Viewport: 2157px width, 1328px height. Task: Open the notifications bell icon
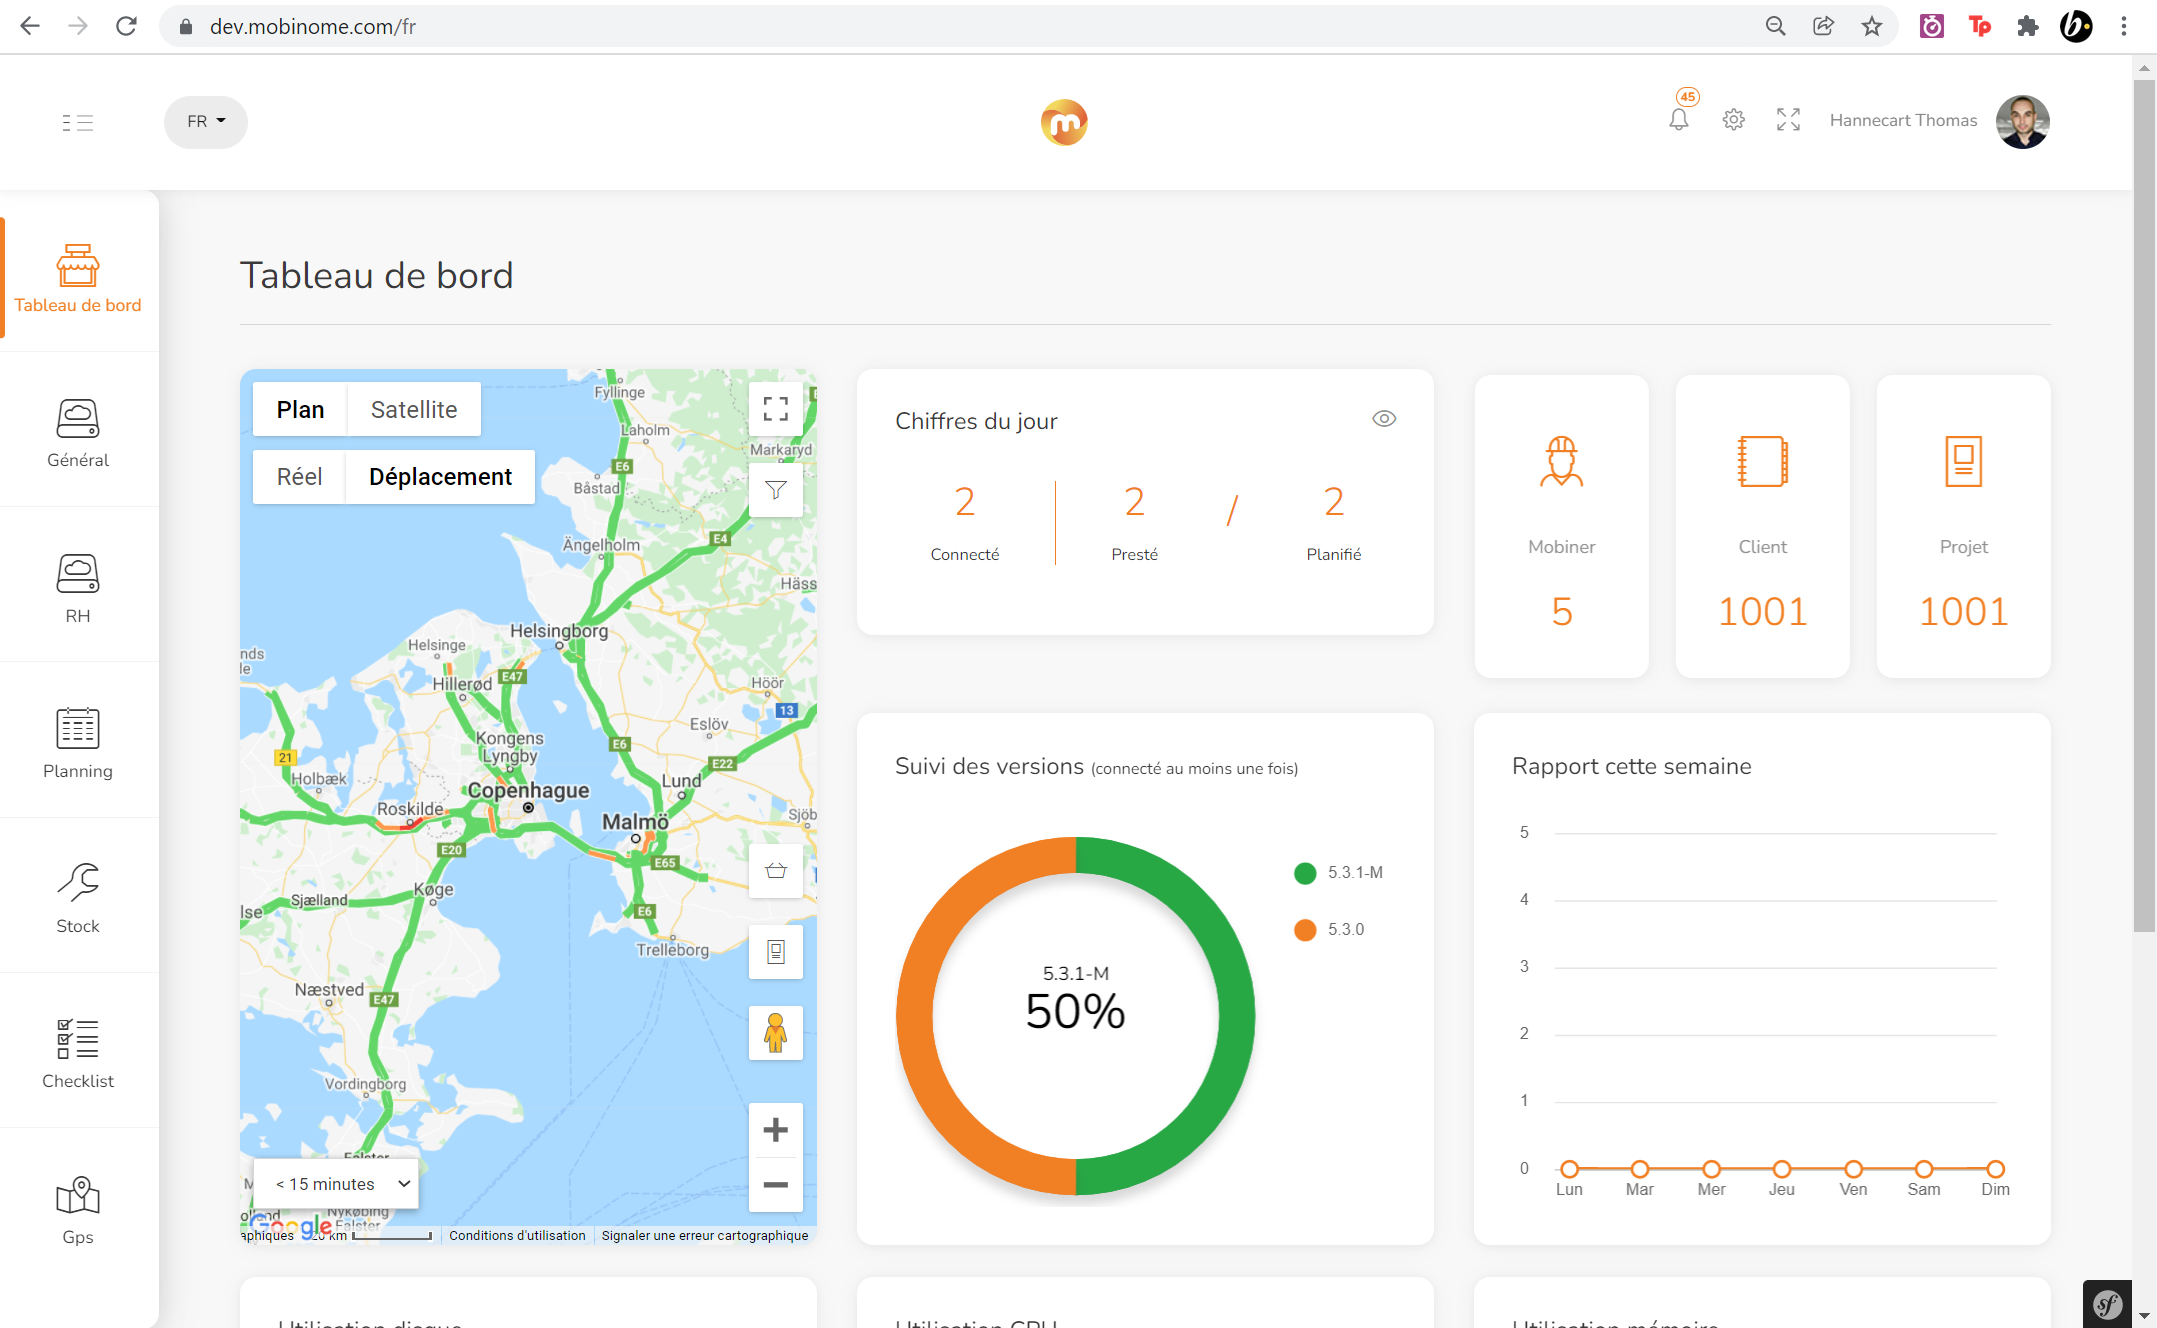[1679, 121]
